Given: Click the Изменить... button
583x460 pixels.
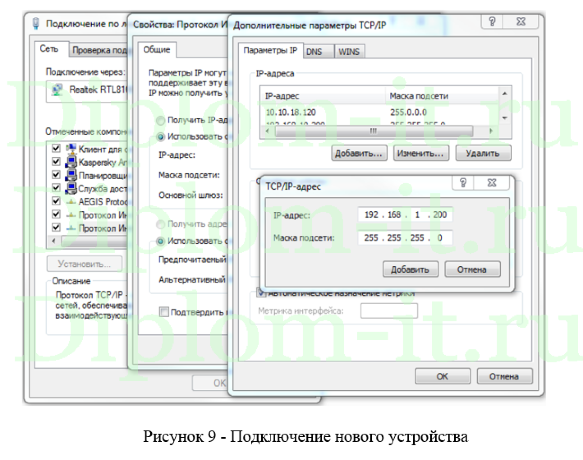Looking at the screenshot, I should click(x=421, y=153).
